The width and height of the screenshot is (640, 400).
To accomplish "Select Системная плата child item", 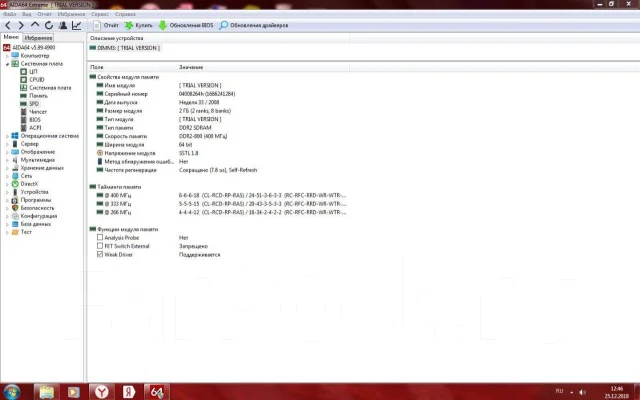I will 50,88.
